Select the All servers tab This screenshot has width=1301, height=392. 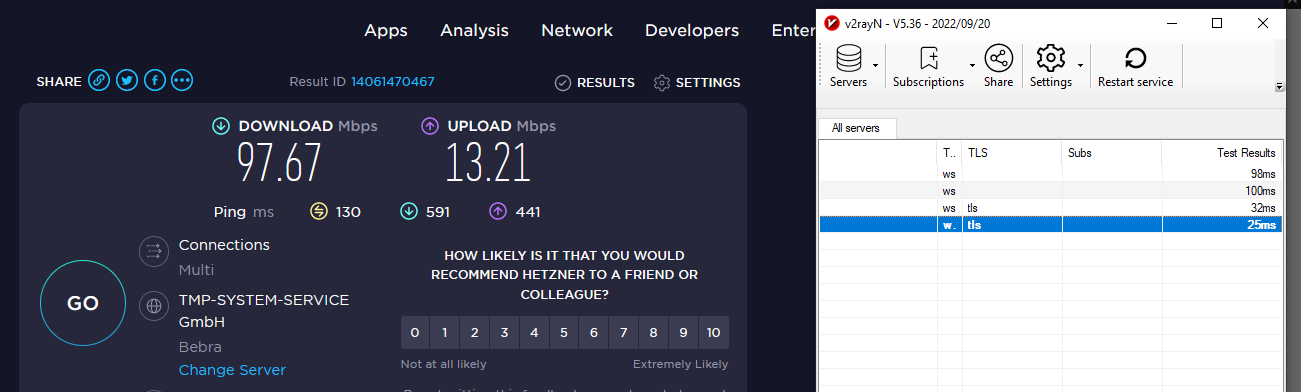857,128
